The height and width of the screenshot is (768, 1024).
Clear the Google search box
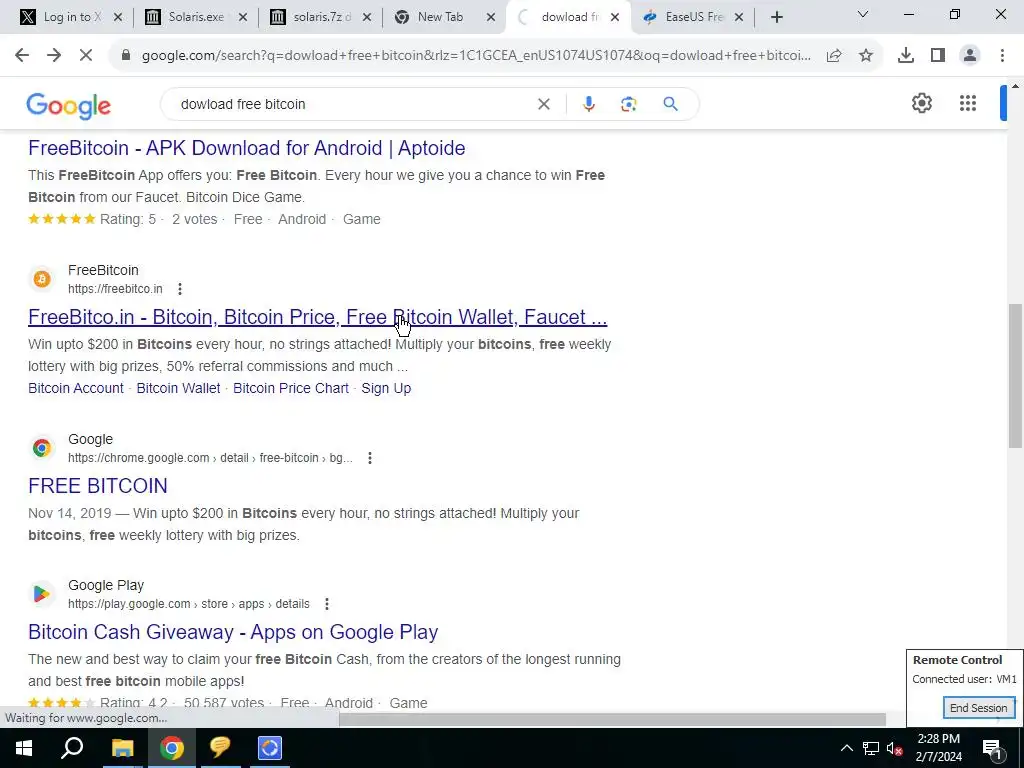point(543,104)
